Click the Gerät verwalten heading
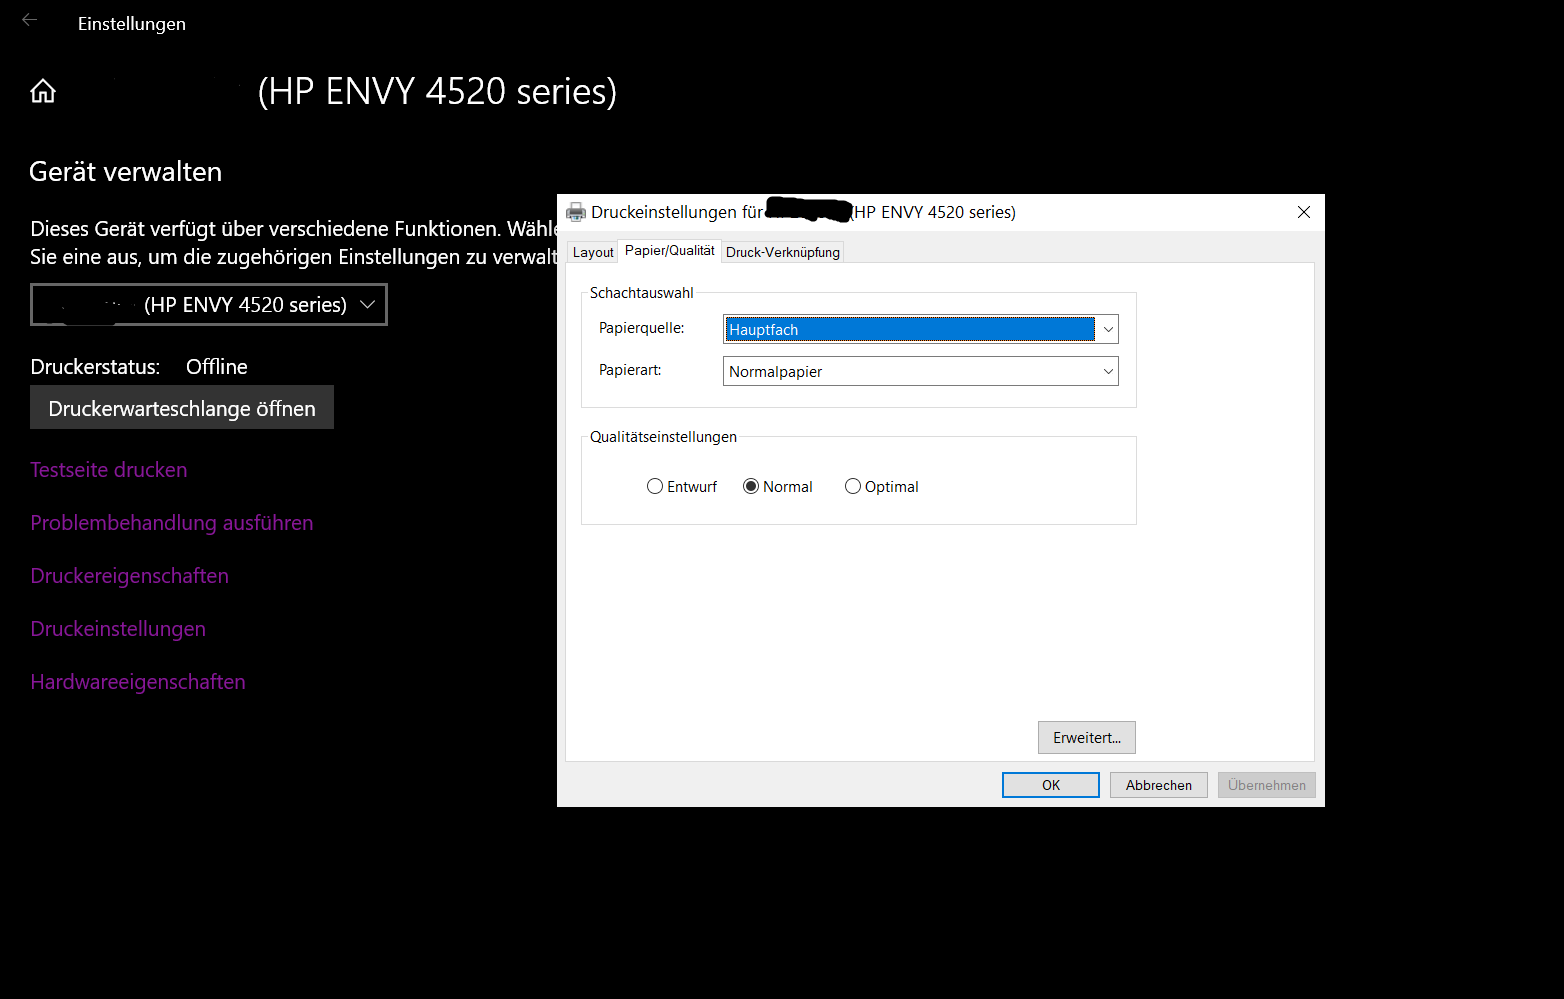Screen dimensions: 1564x999 coord(126,172)
